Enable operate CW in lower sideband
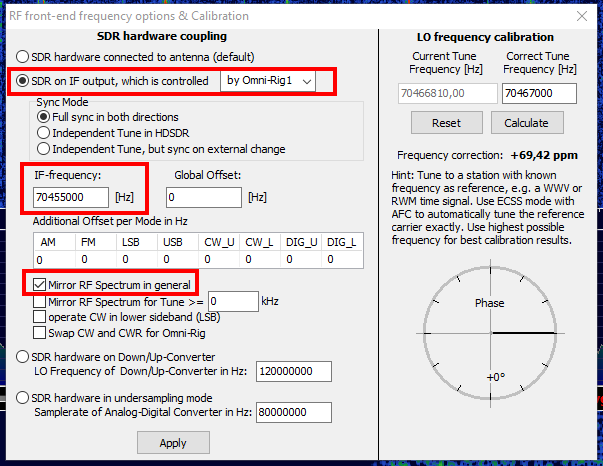This screenshot has height=466, width=603. point(40,317)
